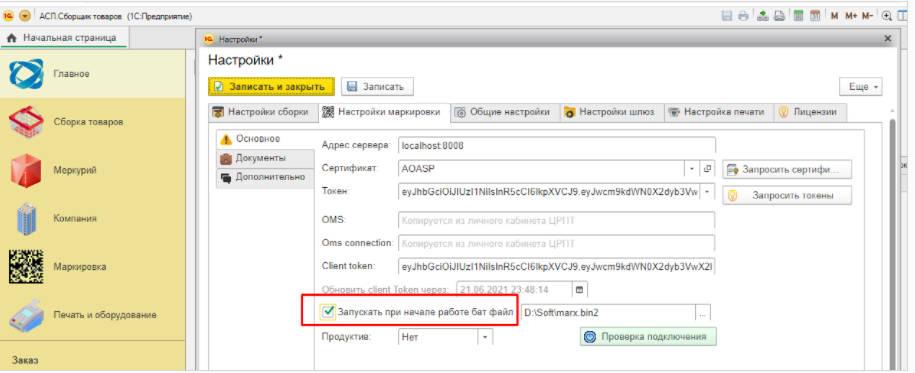The image size is (915, 373).
Task: Click the 1C logo icon in title bar
Action: [9, 16]
